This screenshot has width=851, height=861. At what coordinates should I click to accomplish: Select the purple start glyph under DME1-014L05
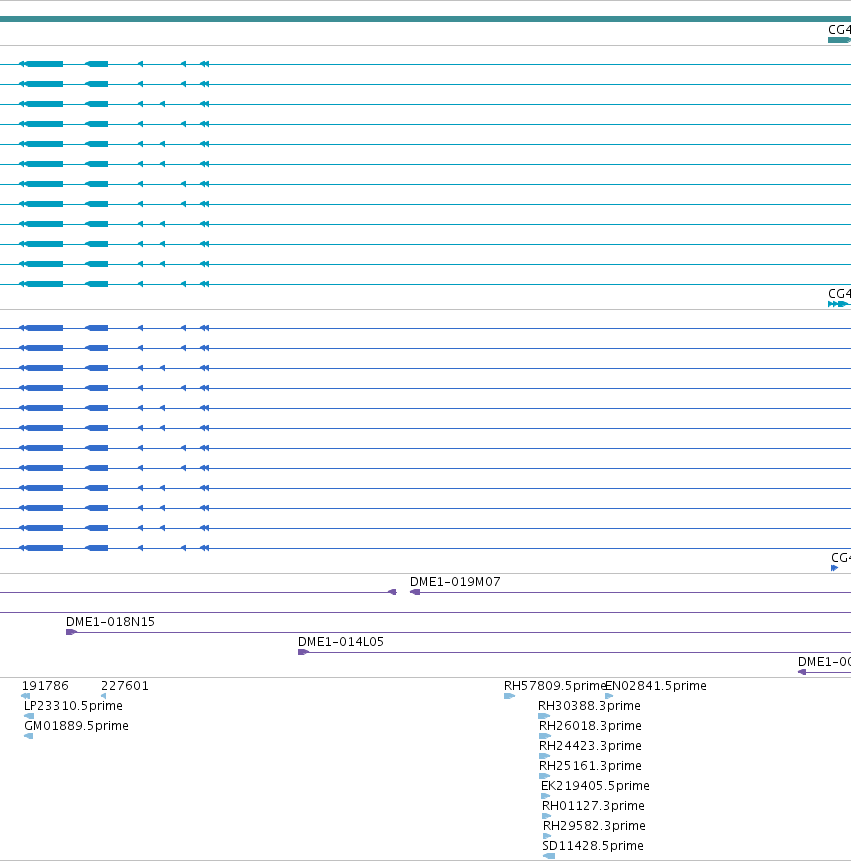tap(303, 652)
